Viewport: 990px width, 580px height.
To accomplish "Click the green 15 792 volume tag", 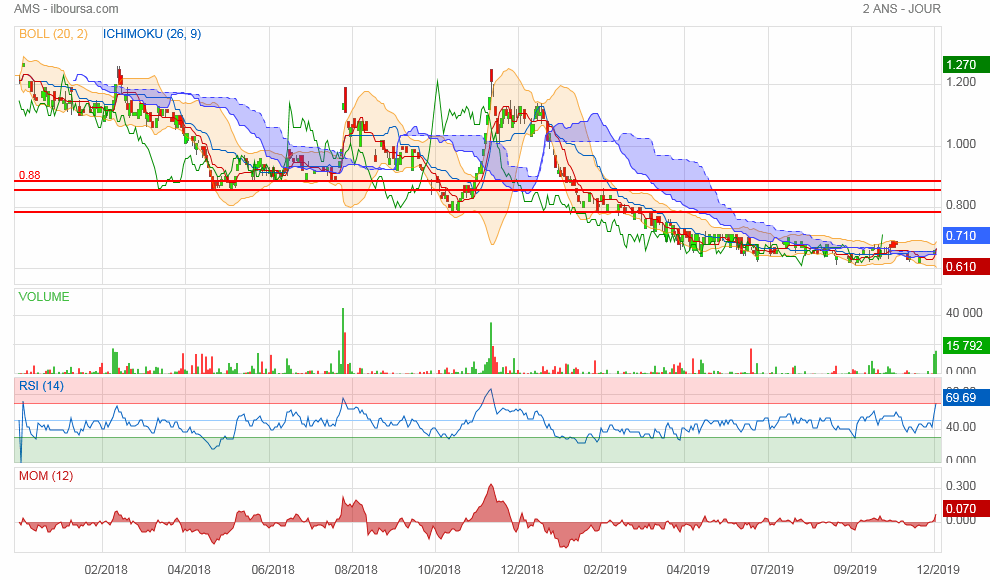I will pyautogui.click(x=966, y=345).
